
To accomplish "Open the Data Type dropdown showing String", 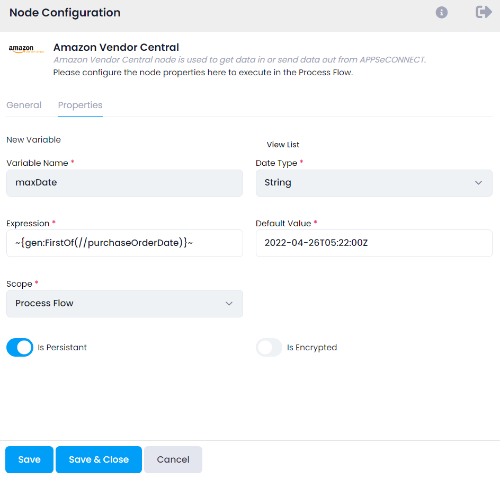I will tap(374, 183).
